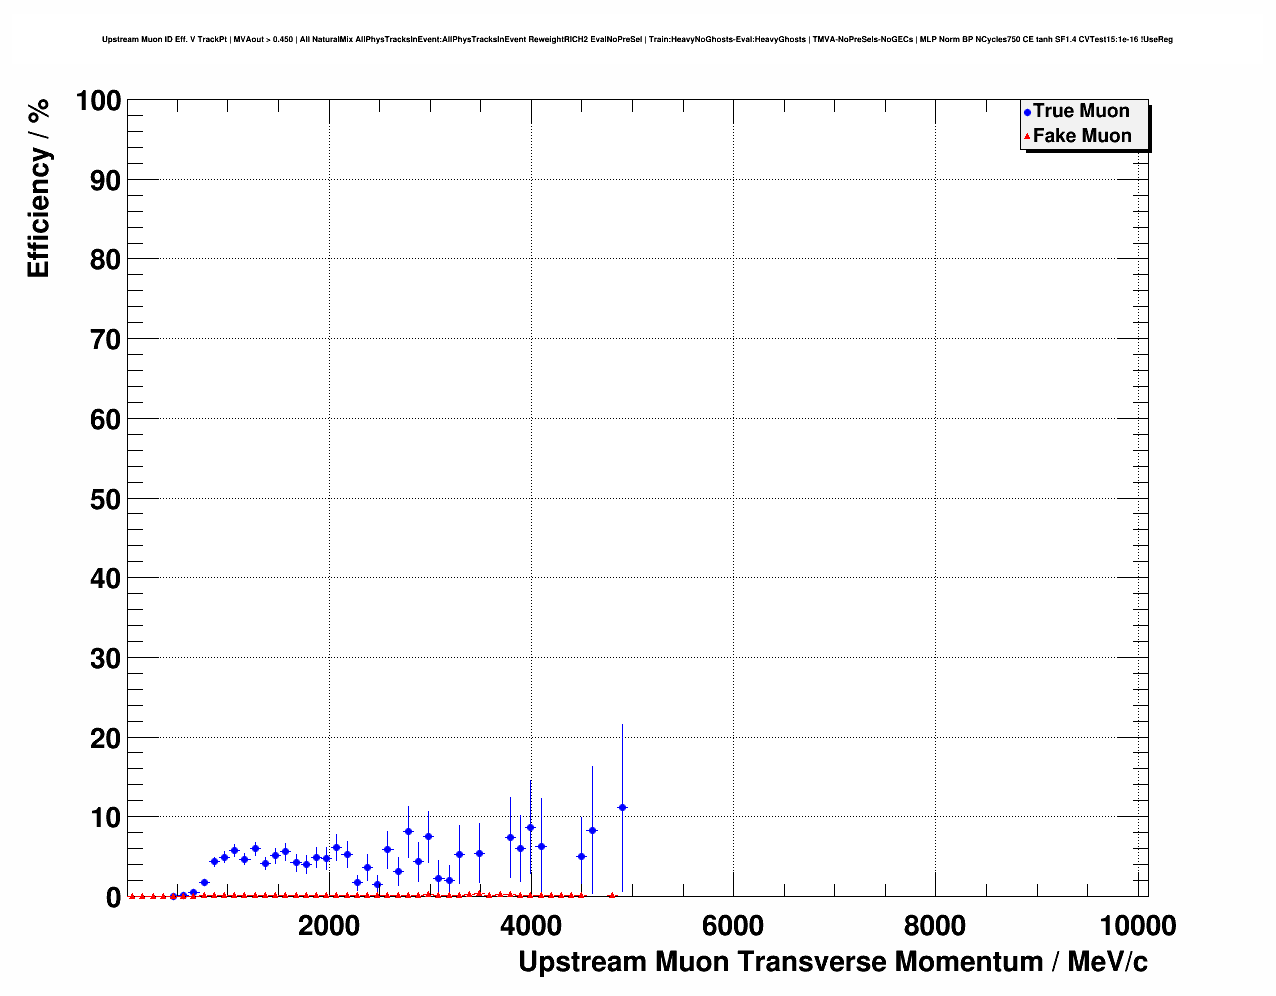Select the rightmost blue True Muon data point
1276x996 pixels.
pos(622,807)
